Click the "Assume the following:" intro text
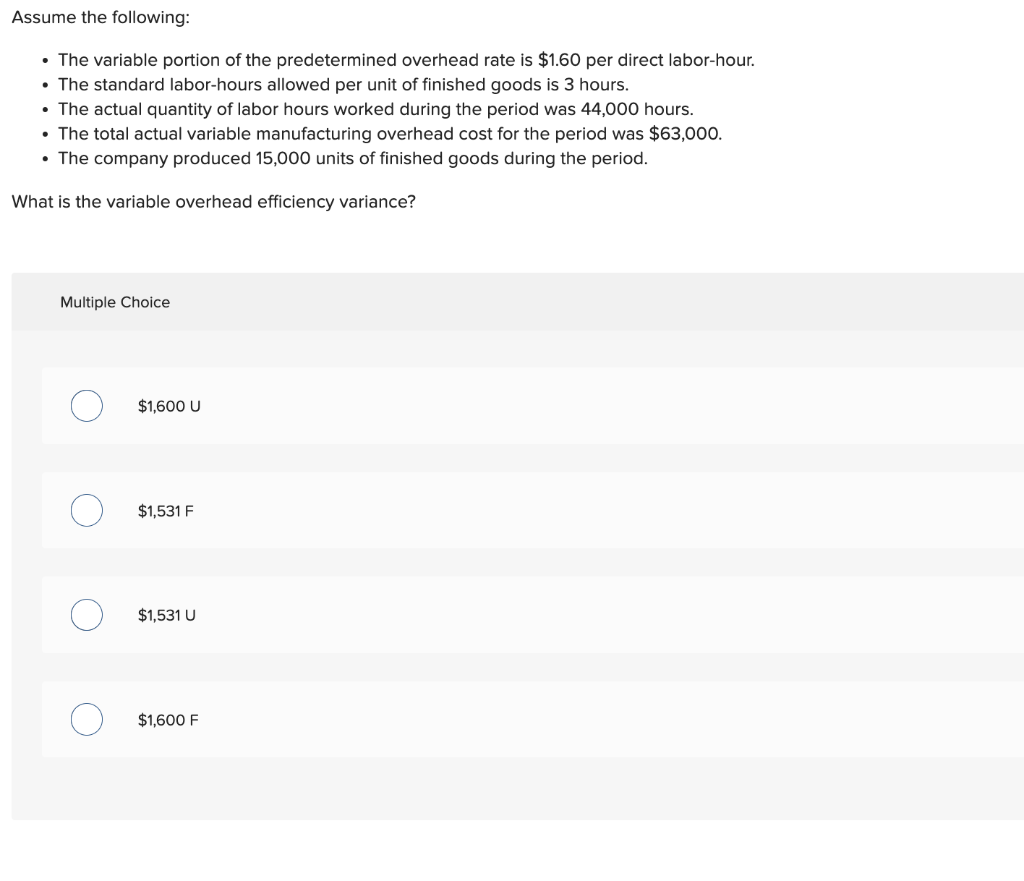1024x881 pixels. [x=101, y=17]
